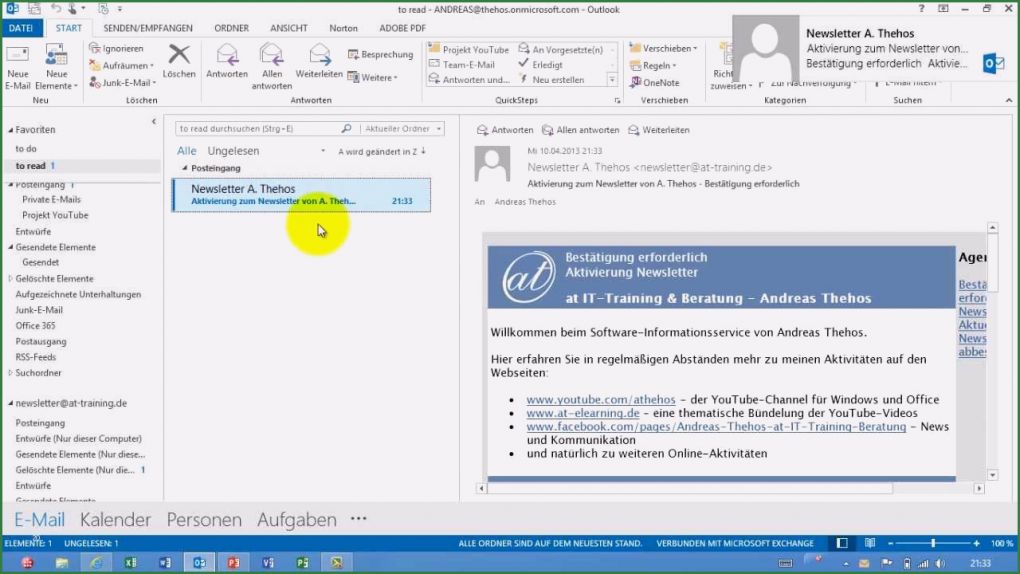Select the Team-E-Mail quick step

463,64
